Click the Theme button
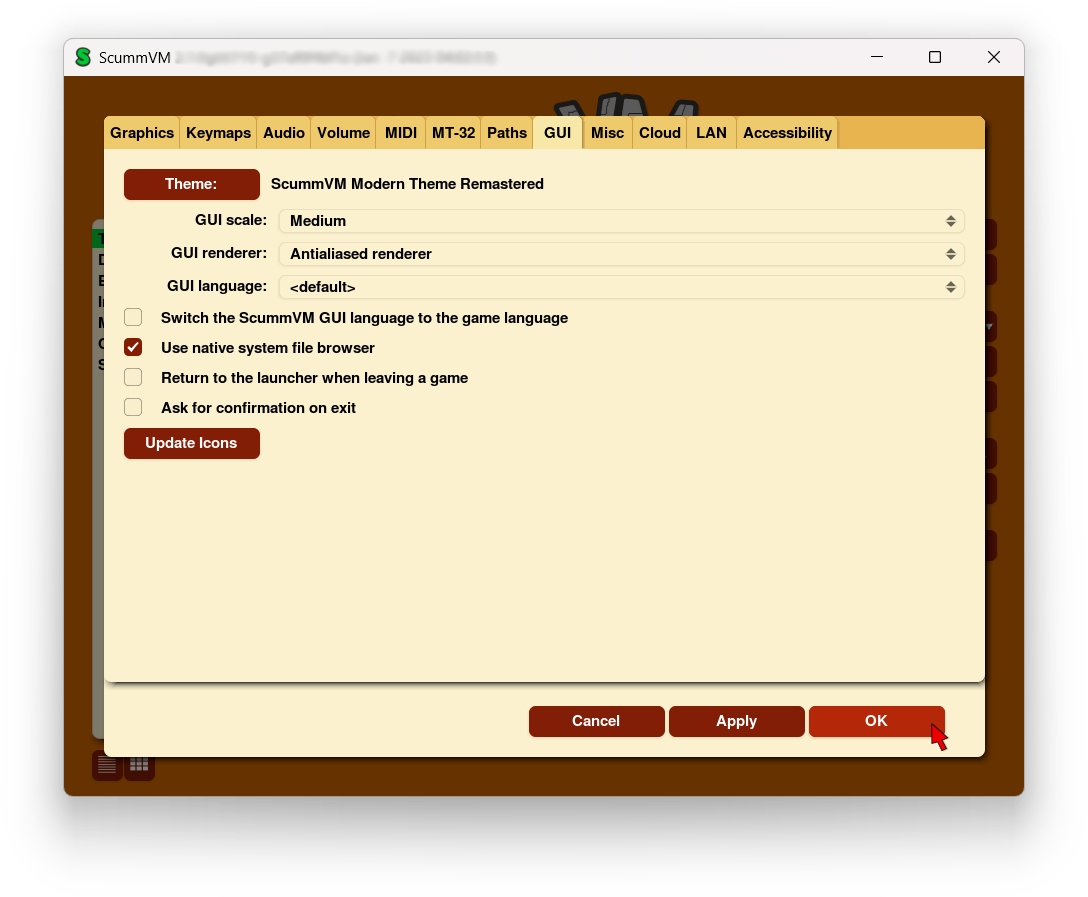 pyautogui.click(x=191, y=184)
